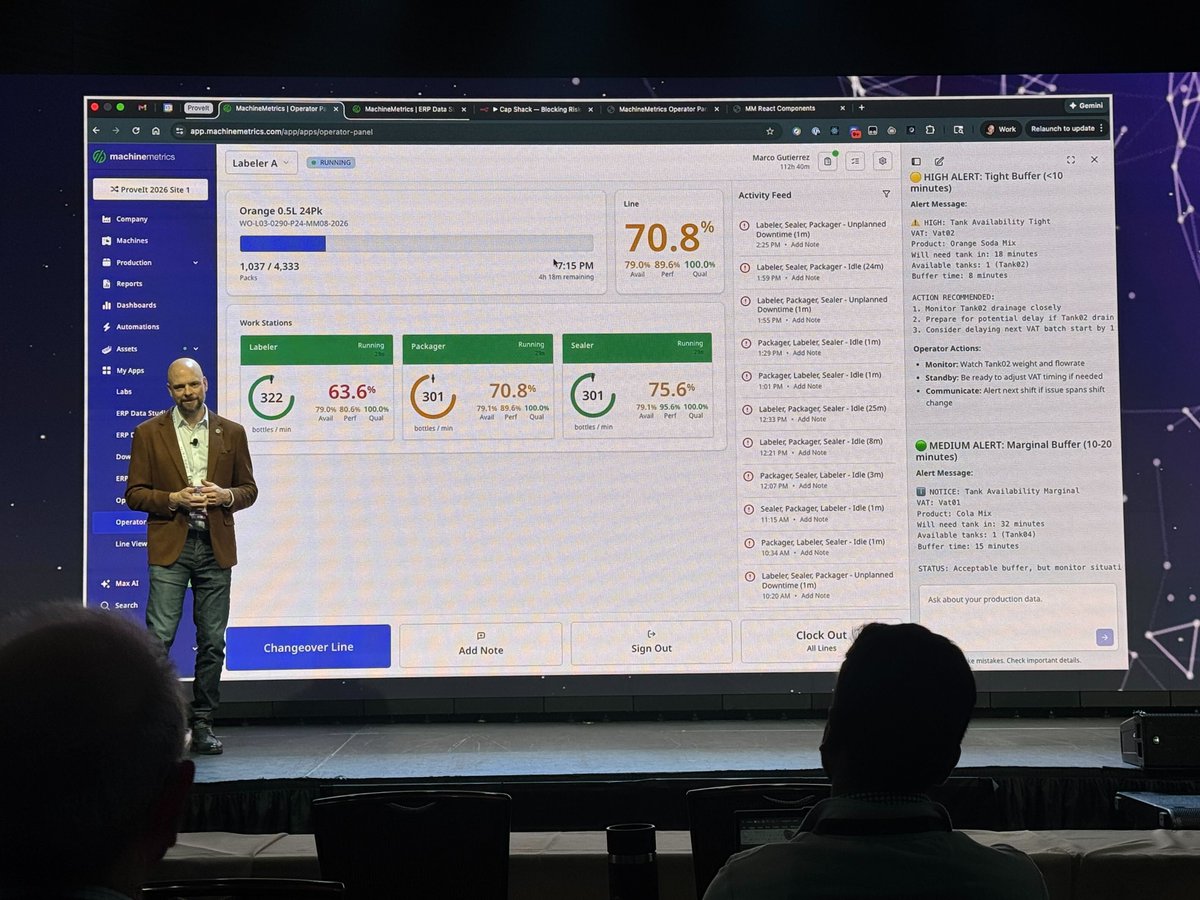Go back with the browser back arrow
1200x900 pixels.
(96, 131)
